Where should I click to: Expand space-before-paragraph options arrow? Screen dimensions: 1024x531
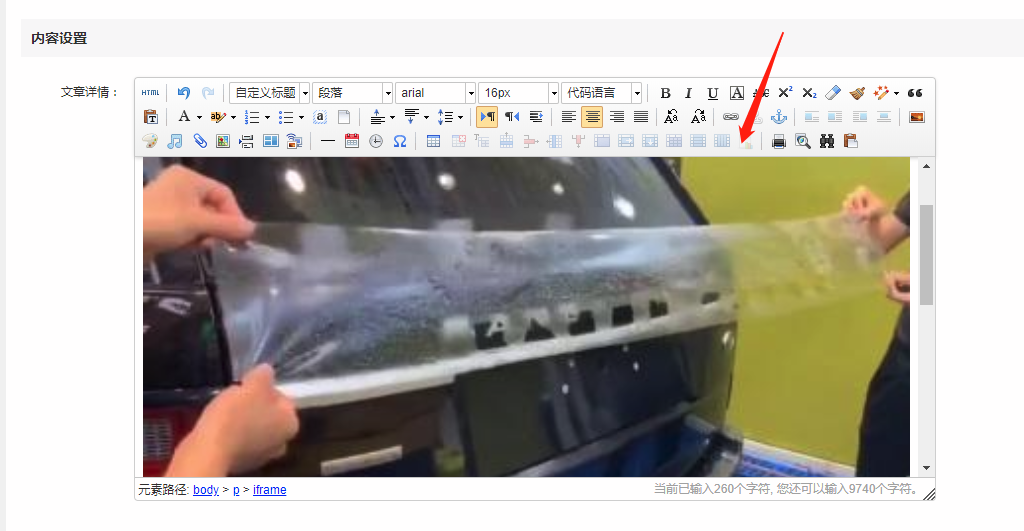(x=392, y=118)
